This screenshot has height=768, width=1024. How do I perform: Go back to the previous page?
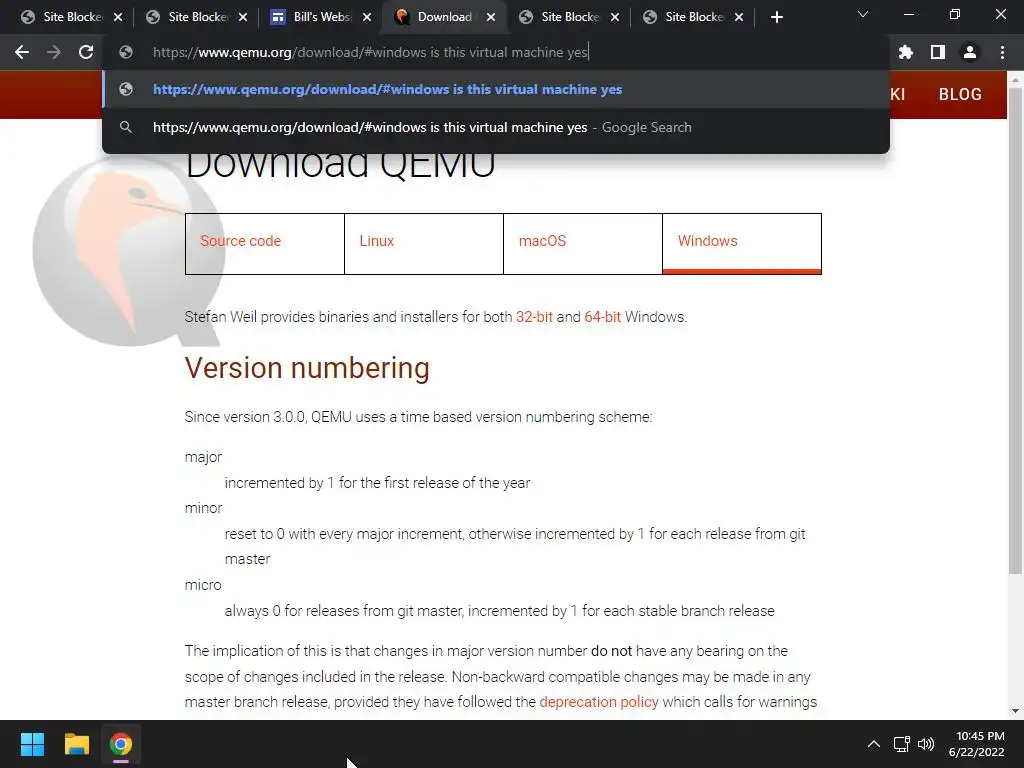click(22, 52)
